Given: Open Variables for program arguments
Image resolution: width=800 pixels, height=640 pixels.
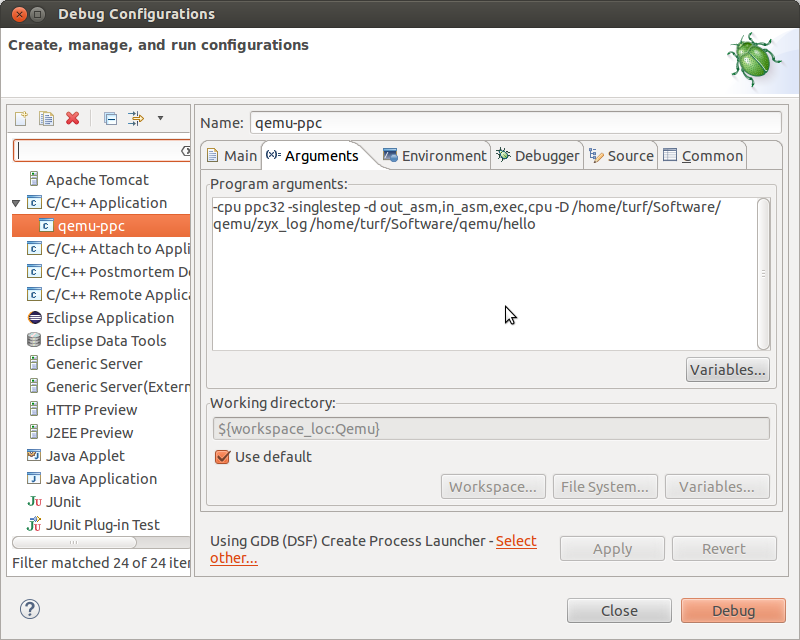Looking at the screenshot, I should (x=728, y=370).
